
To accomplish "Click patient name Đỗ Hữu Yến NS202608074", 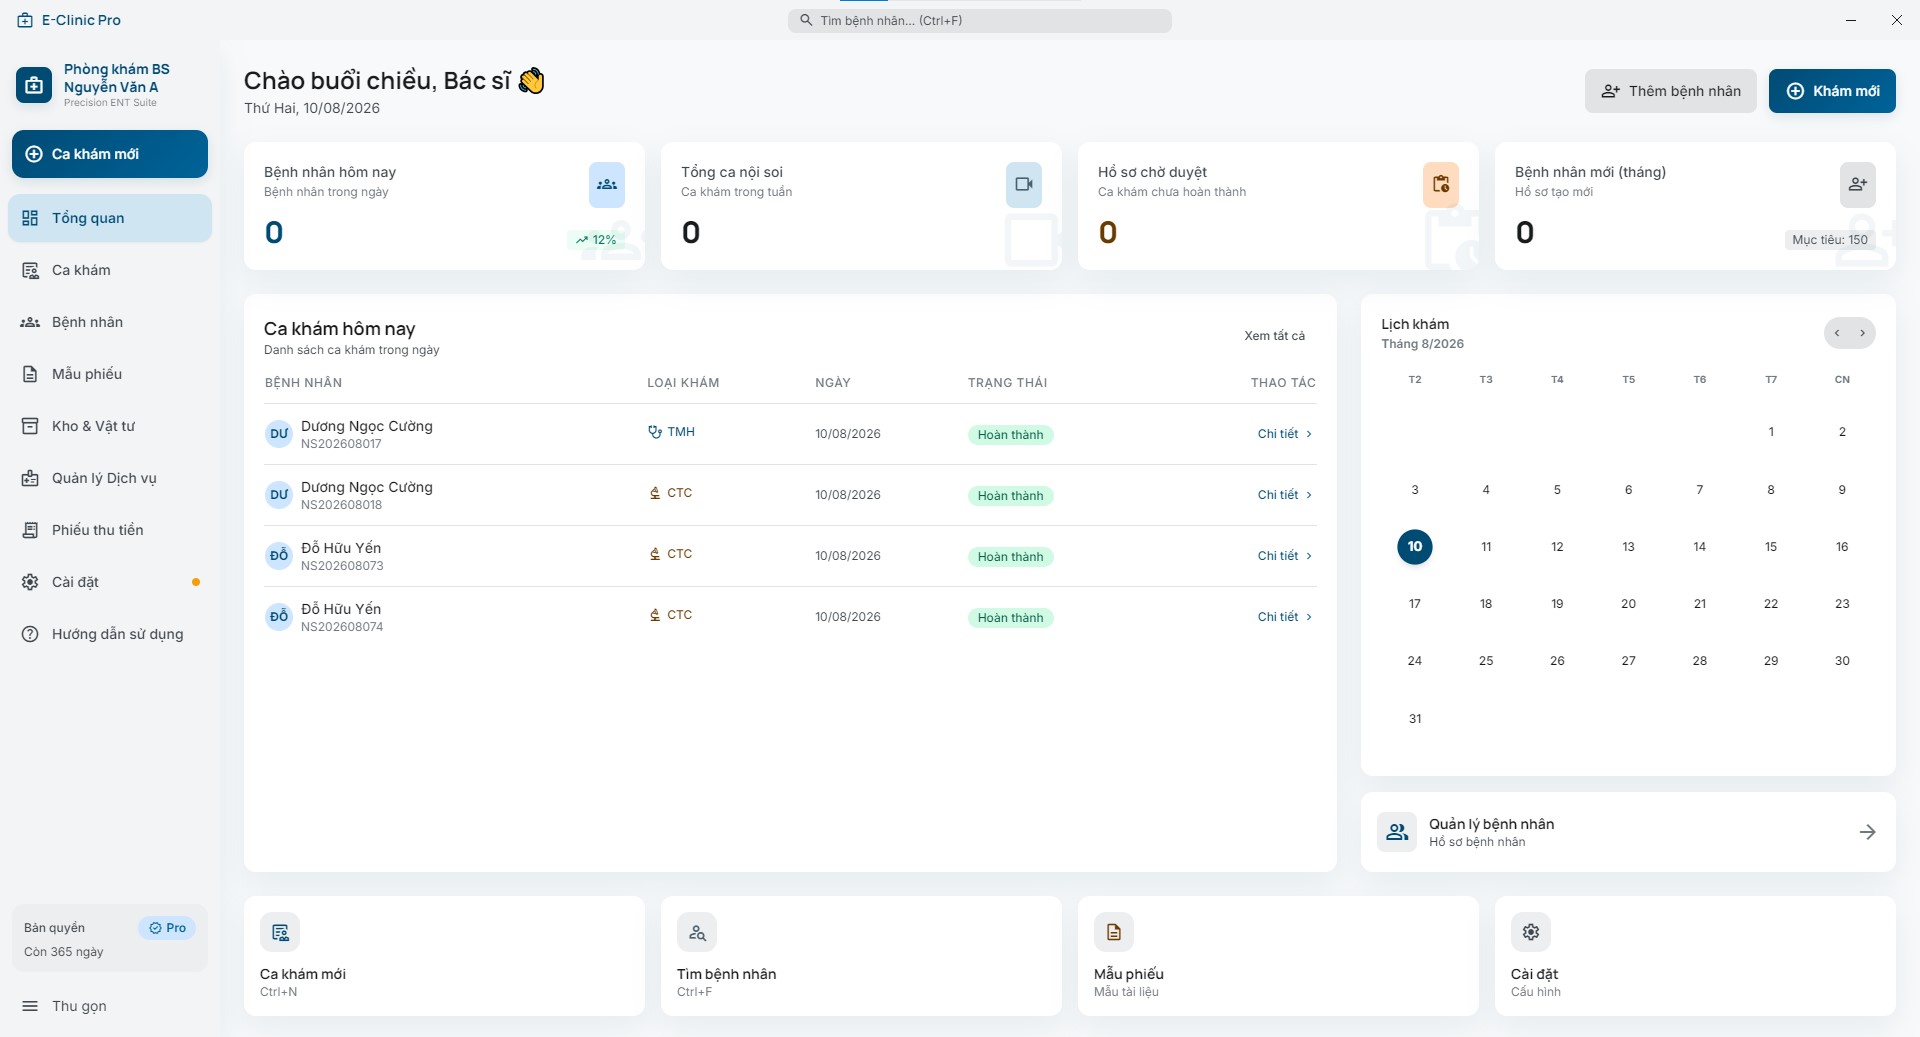I will [341, 609].
